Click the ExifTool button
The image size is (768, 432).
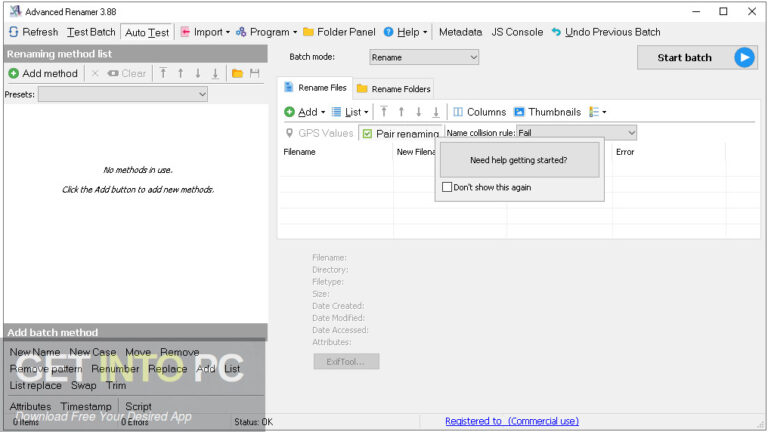(x=346, y=361)
